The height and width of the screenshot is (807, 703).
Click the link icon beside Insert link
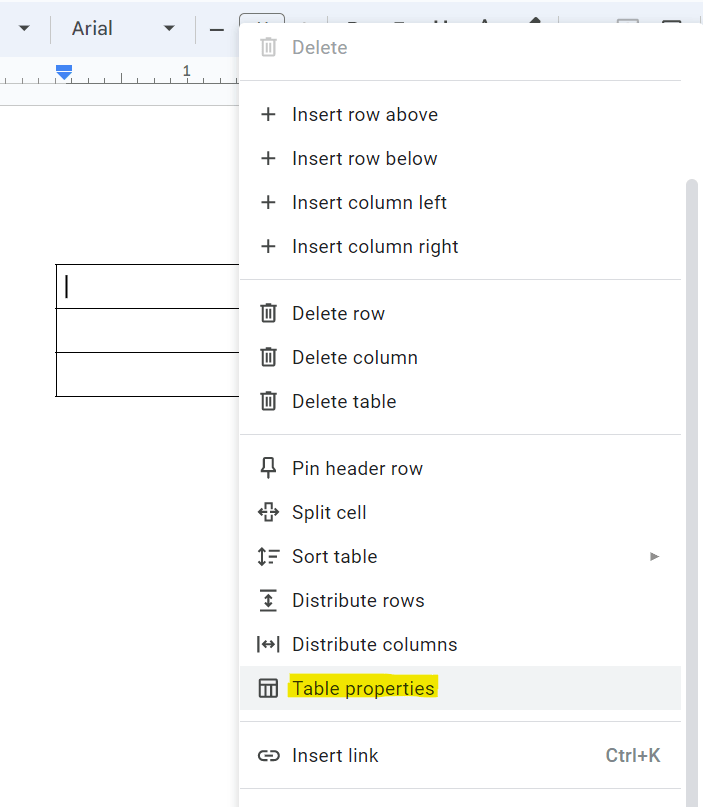[x=268, y=757]
